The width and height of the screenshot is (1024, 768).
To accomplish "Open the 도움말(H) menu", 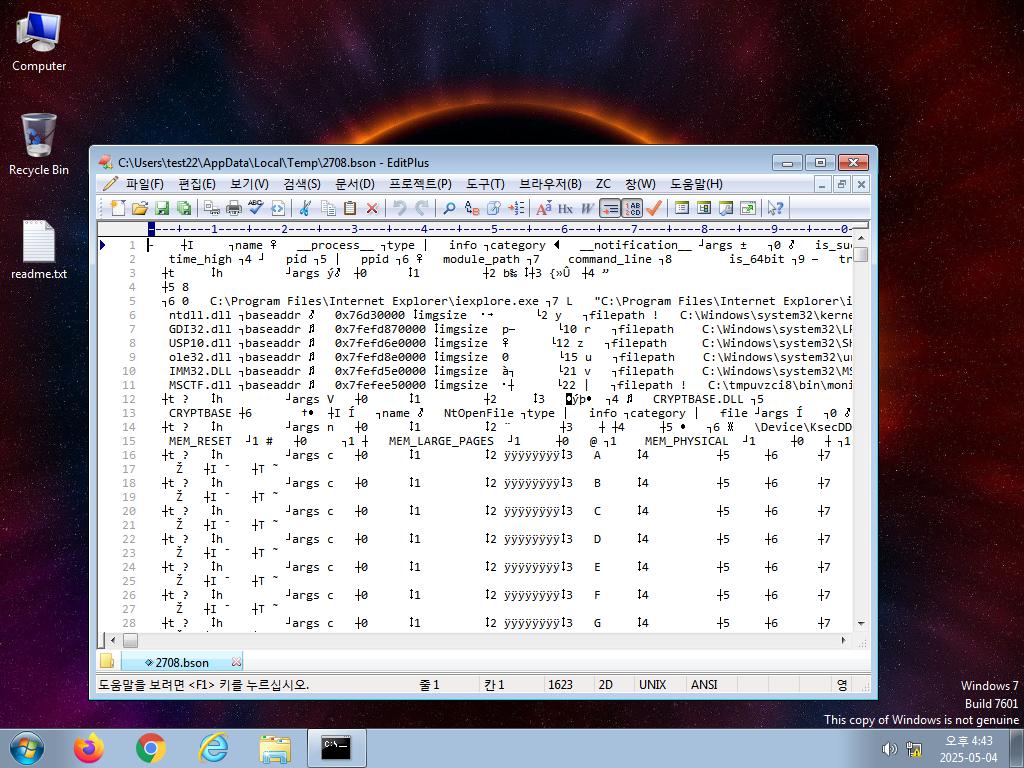I will (x=696, y=184).
